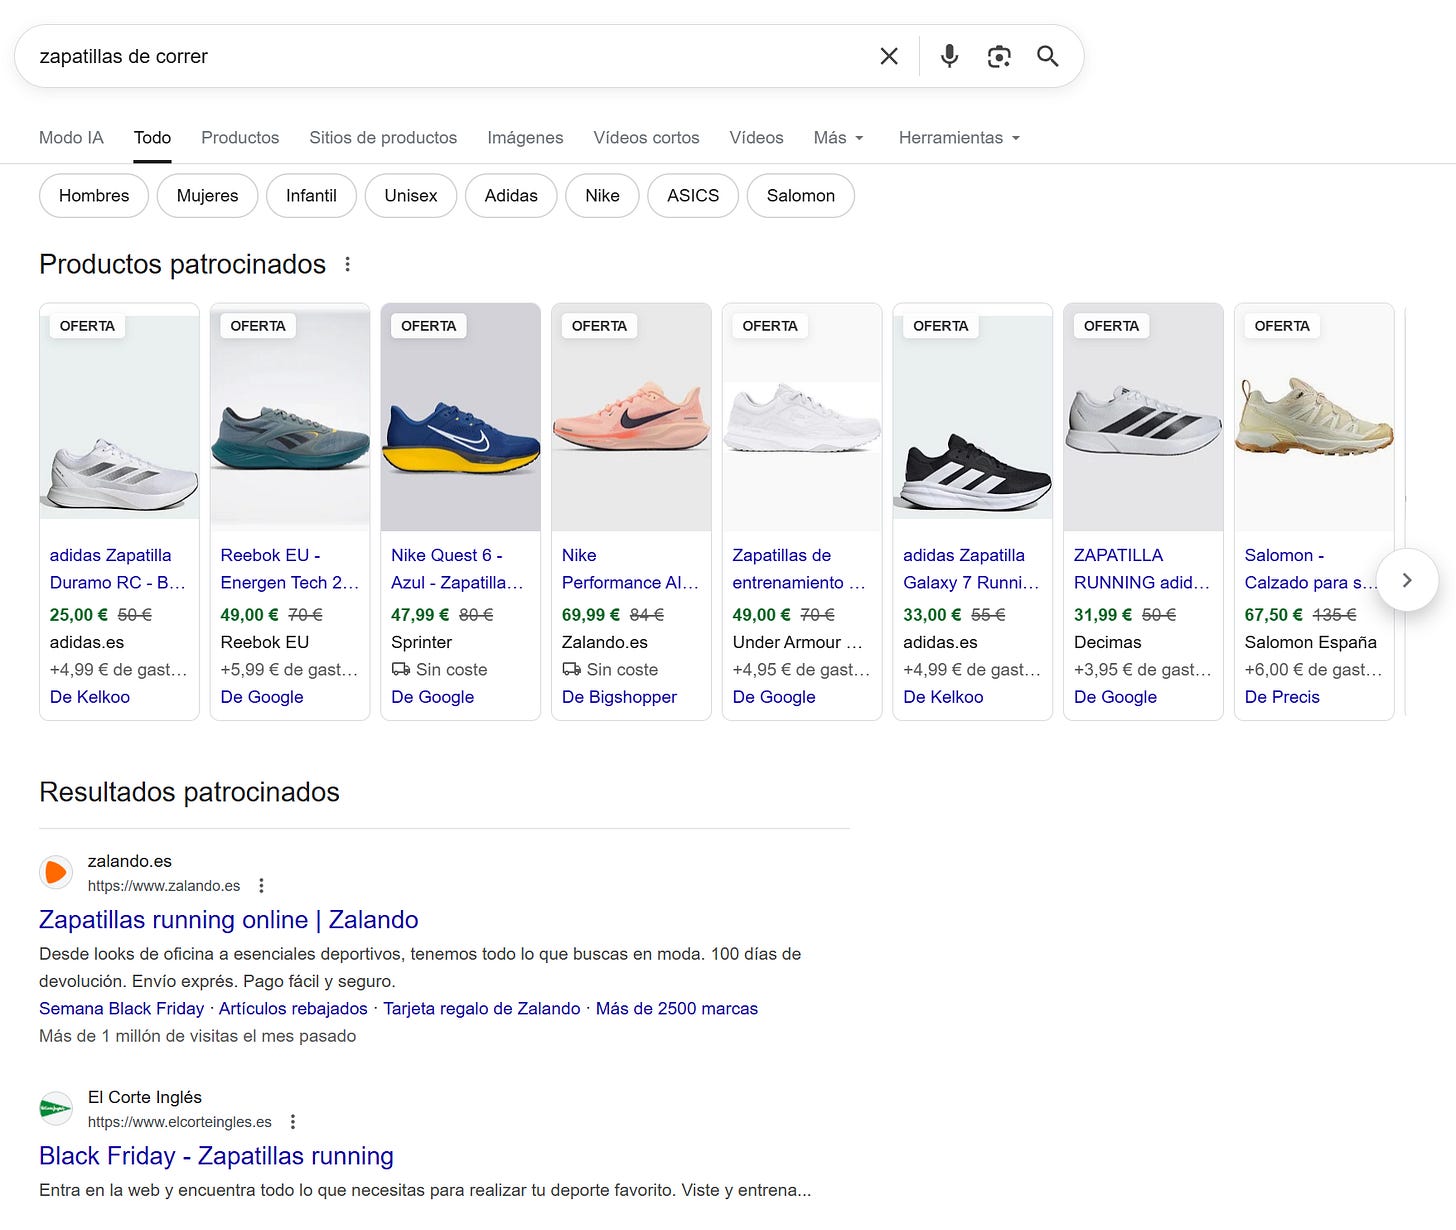Open adidas Zapatilla Duramo RC product link
The image size is (1456, 1230).
(x=118, y=569)
